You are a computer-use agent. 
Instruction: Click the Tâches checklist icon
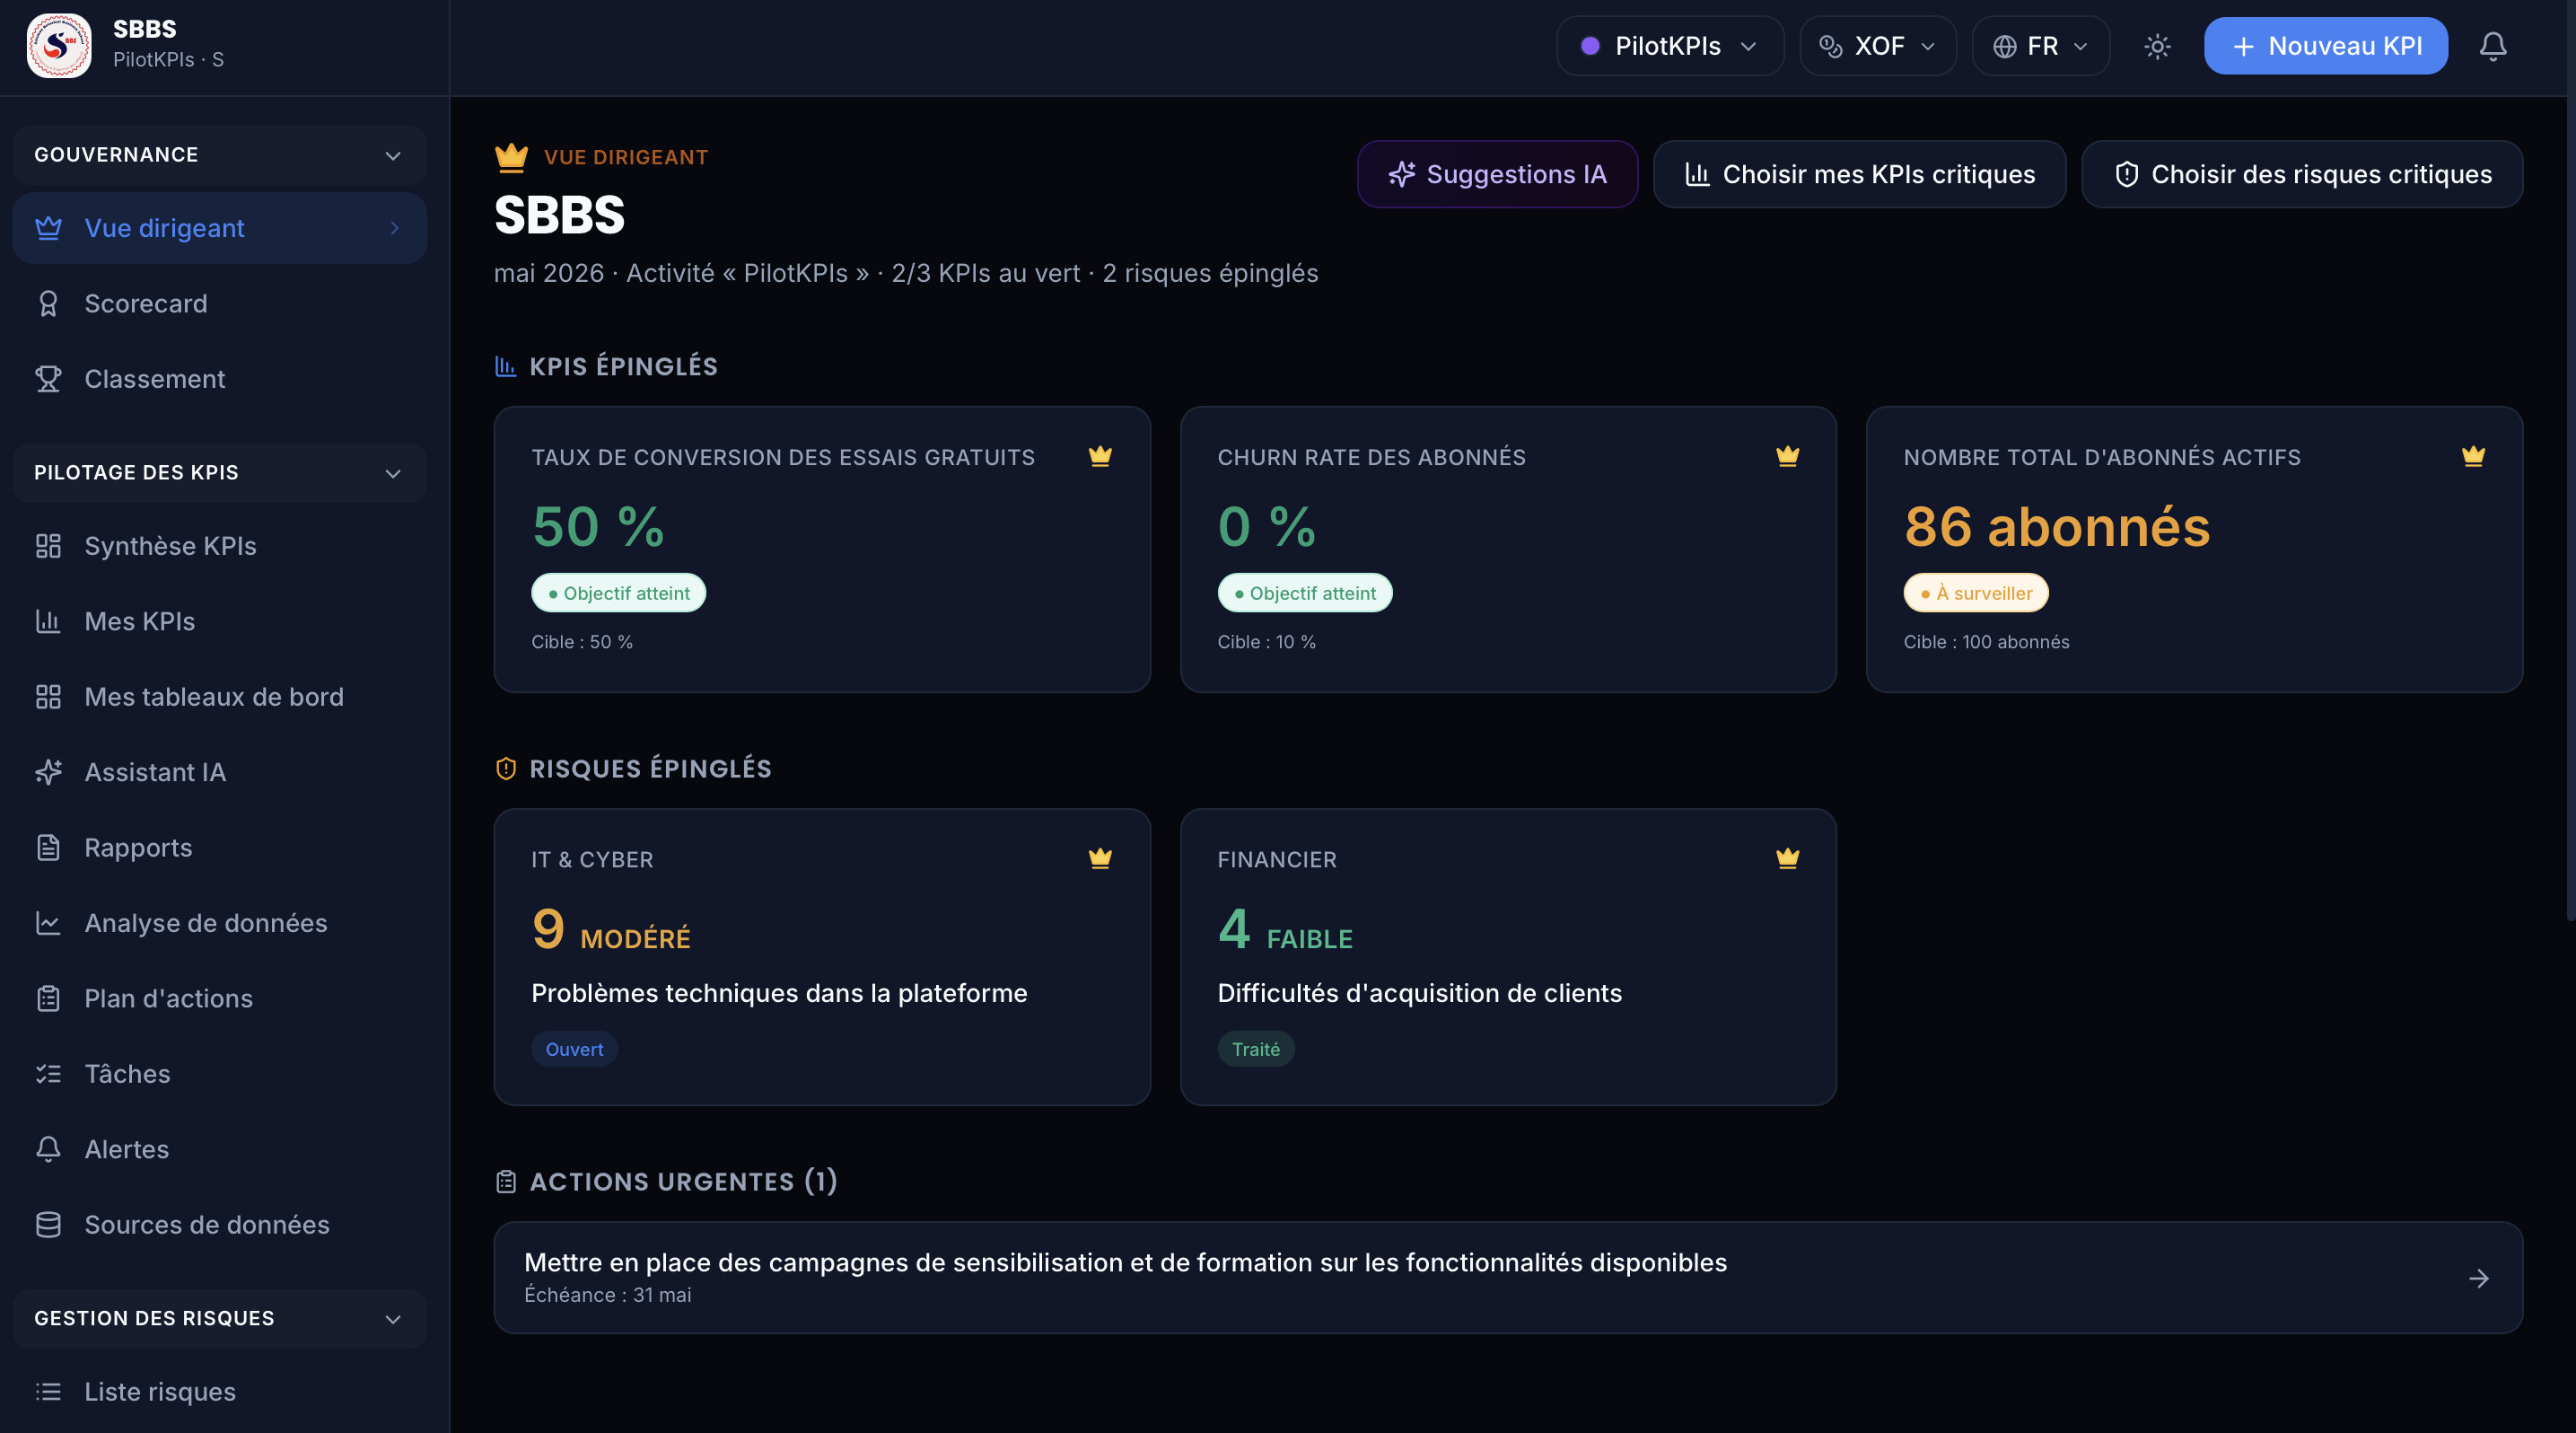(48, 1074)
